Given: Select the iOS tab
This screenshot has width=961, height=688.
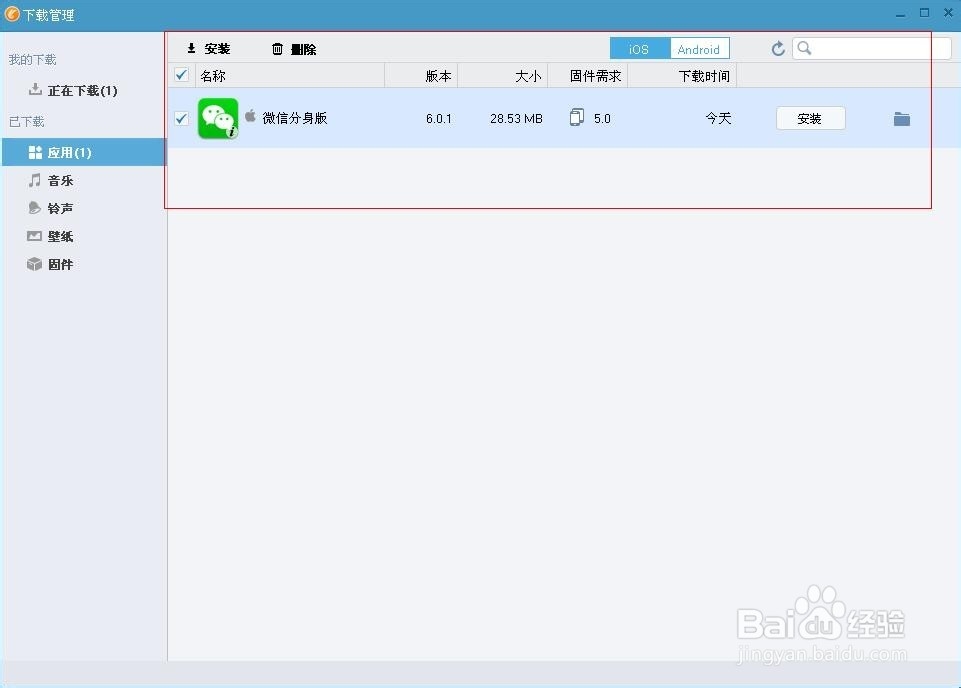Looking at the screenshot, I should click(639, 48).
